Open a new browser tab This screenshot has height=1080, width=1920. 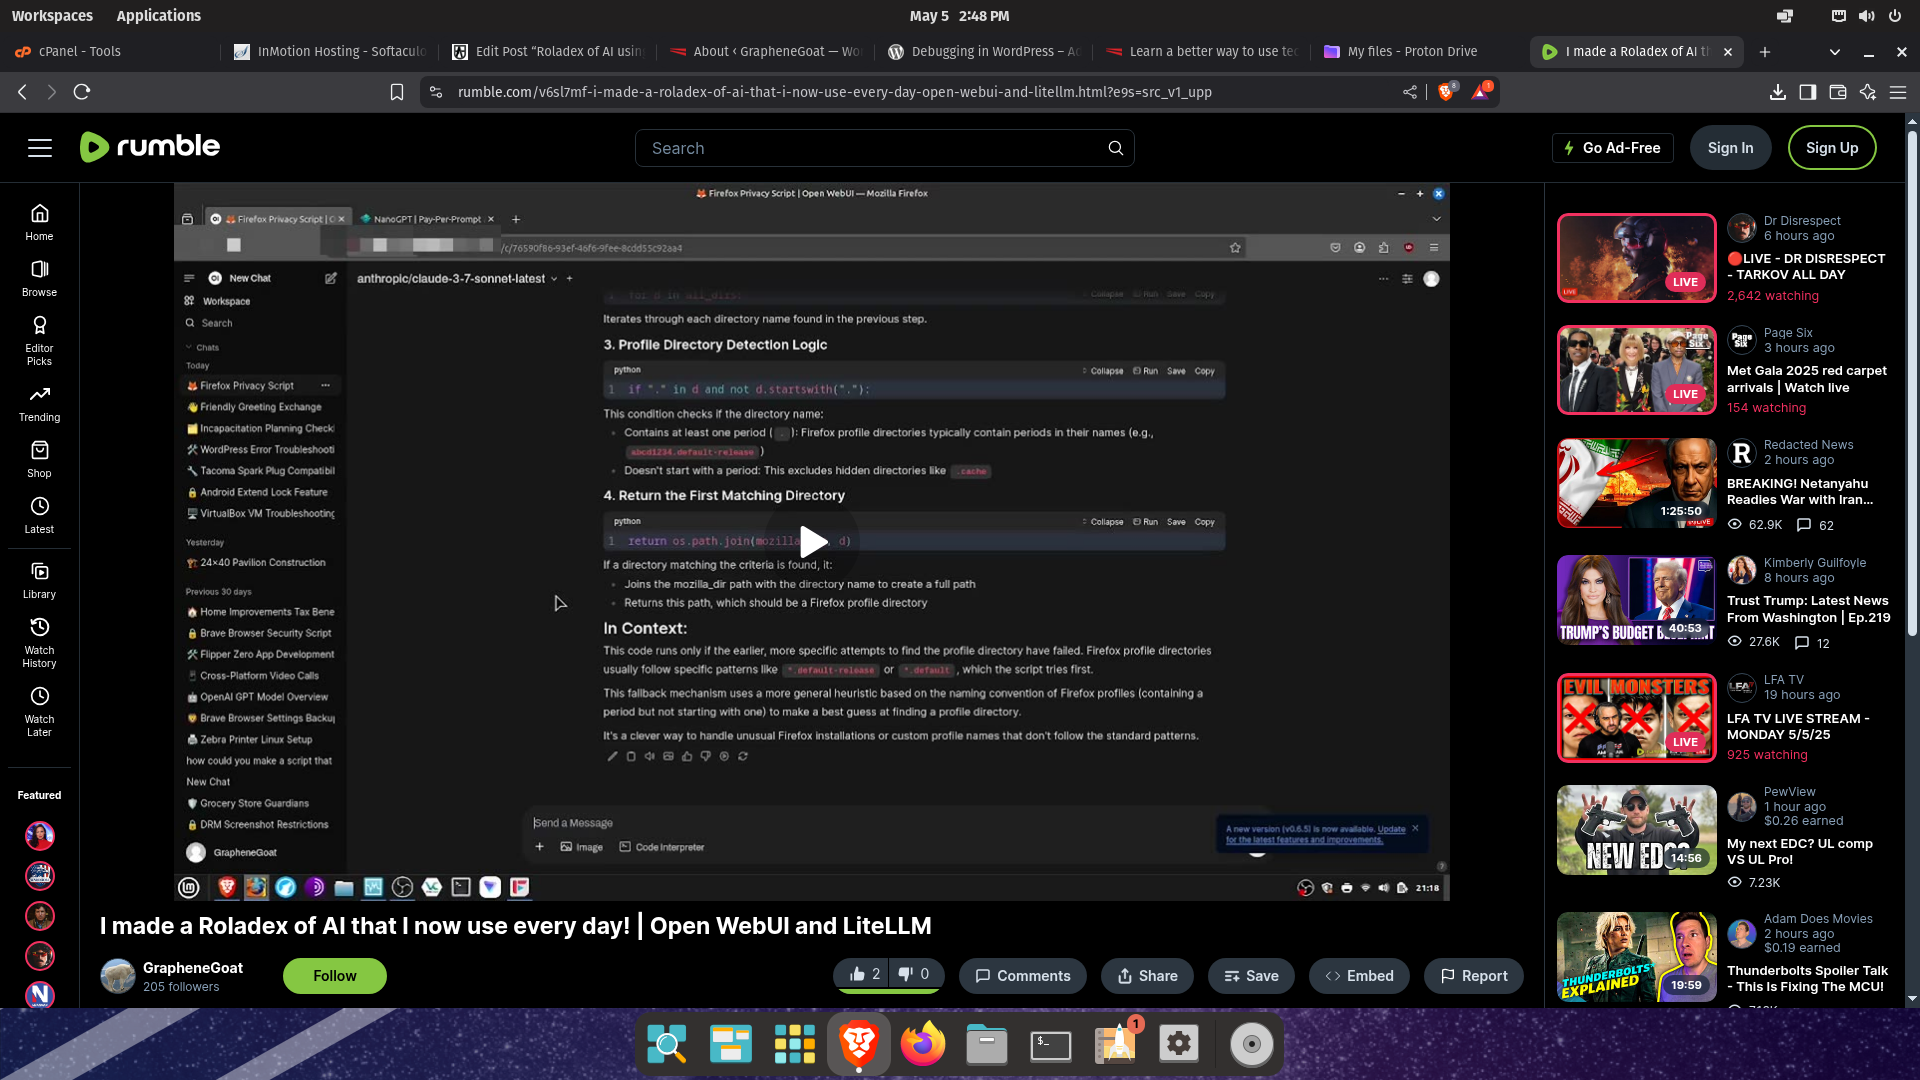pos(1765,52)
